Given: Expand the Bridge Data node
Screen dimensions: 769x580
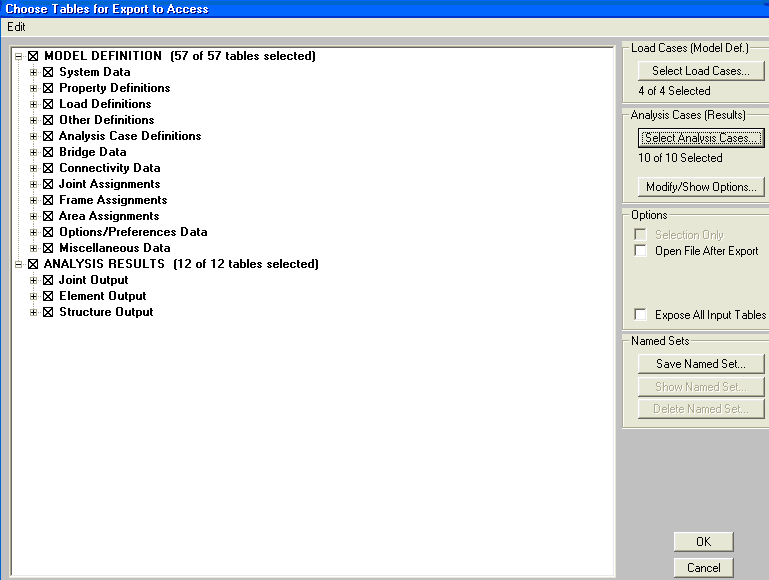Looking at the screenshot, I should (x=33, y=152).
